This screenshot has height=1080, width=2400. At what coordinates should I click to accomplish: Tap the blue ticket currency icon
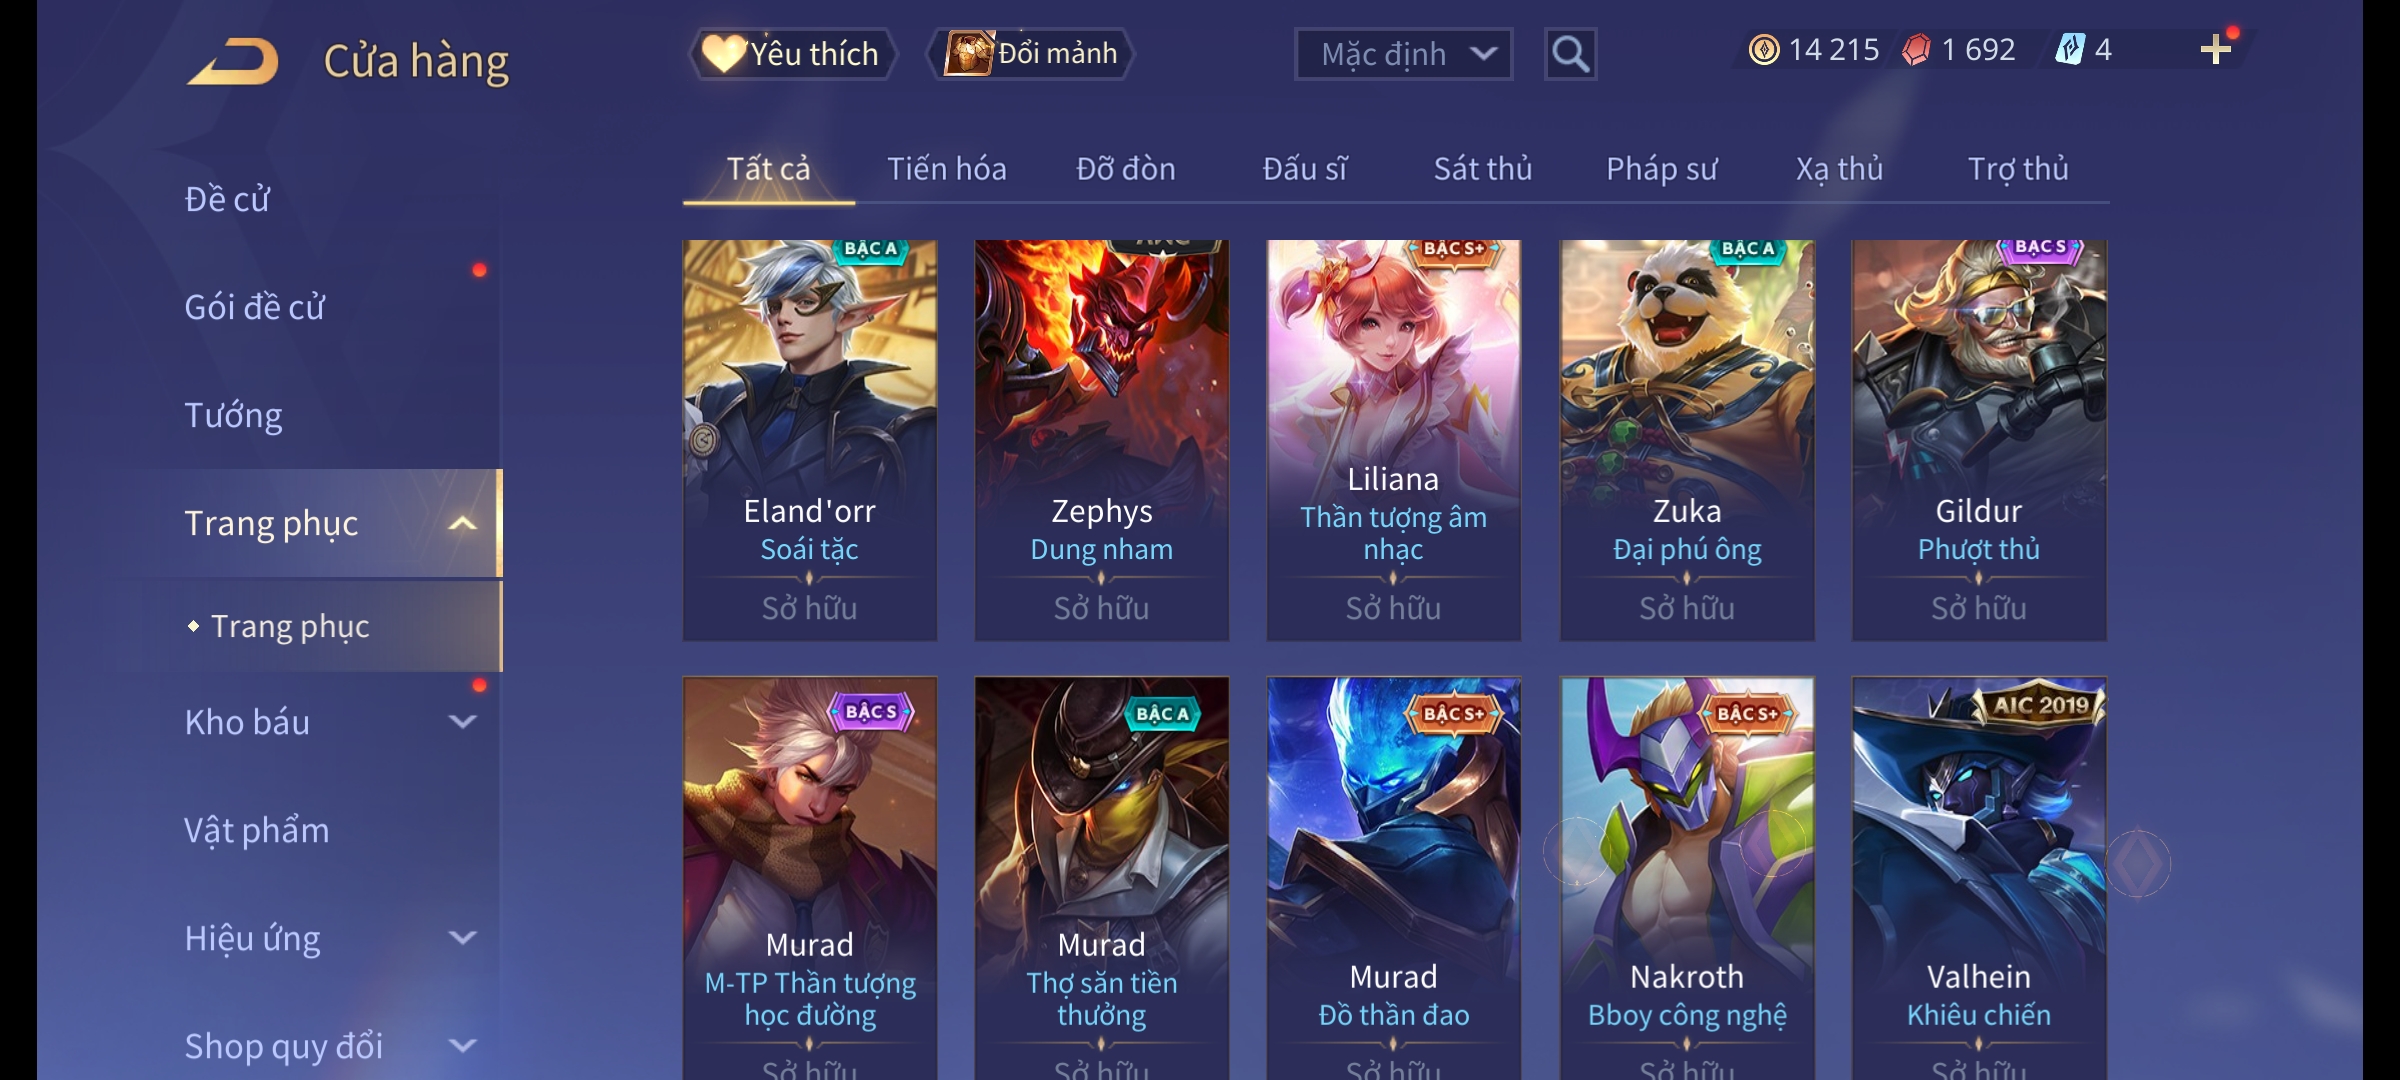click(x=2070, y=50)
